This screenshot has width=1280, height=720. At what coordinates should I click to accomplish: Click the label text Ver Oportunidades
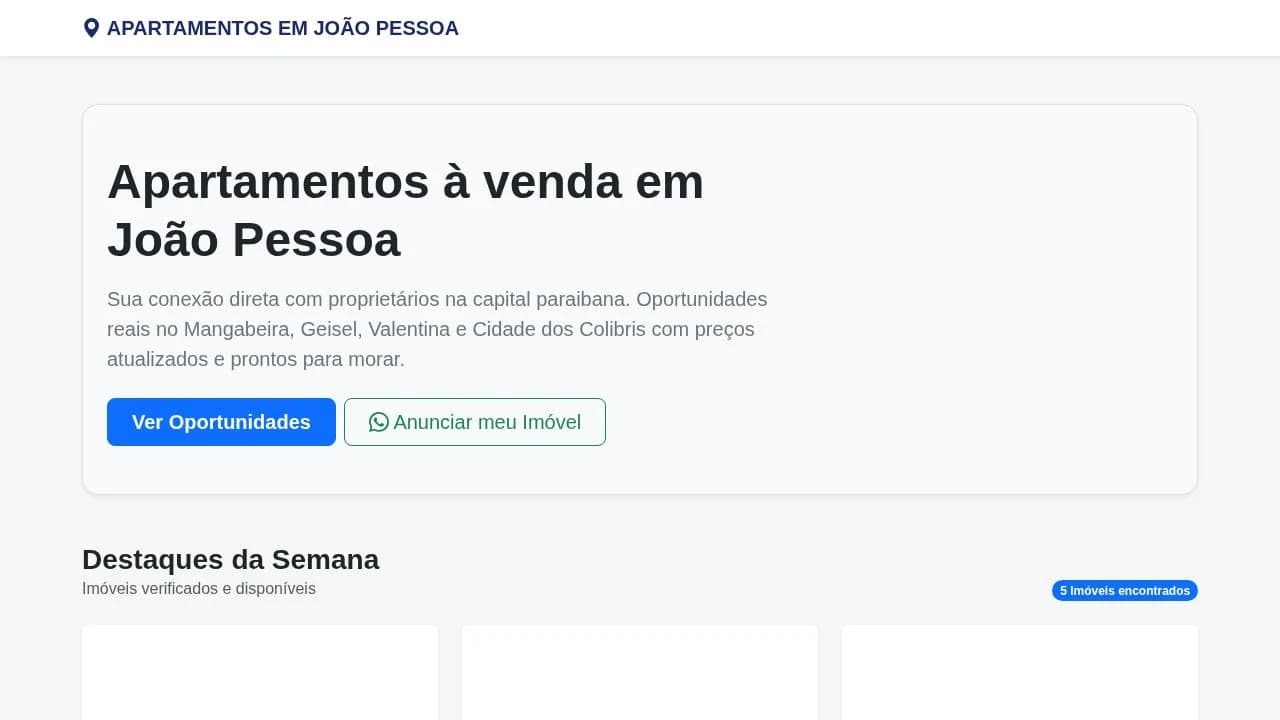(x=221, y=422)
